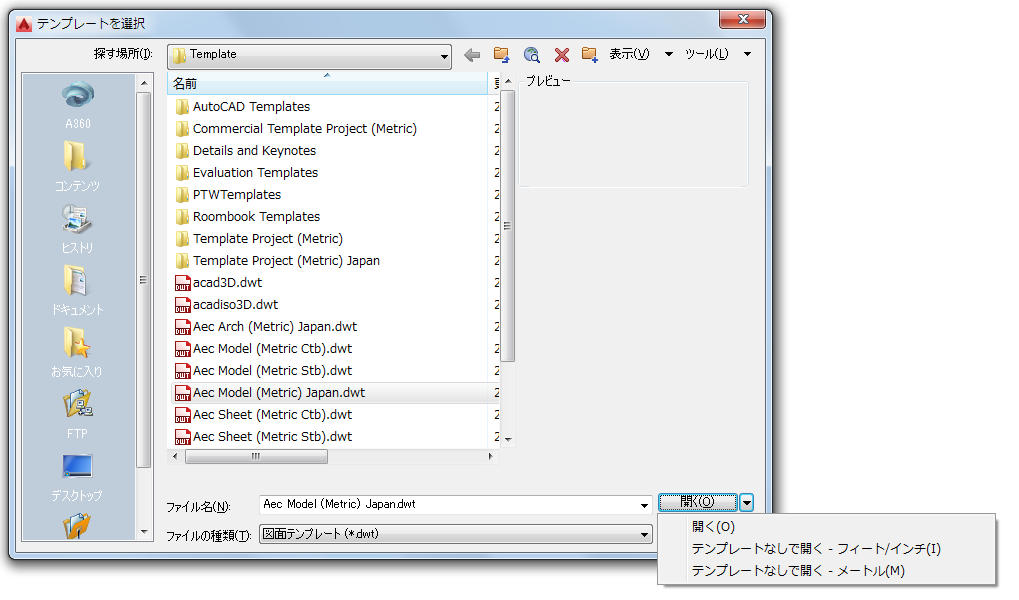Open the ヒストリ history location

click(x=77, y=228)
